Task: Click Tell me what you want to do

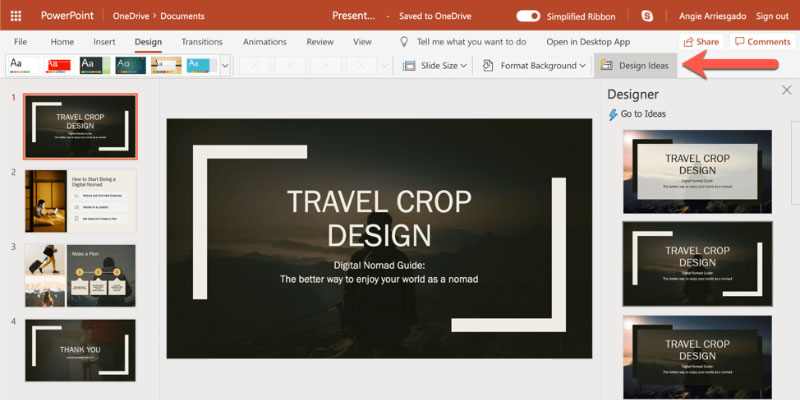Action: [471, 42]
